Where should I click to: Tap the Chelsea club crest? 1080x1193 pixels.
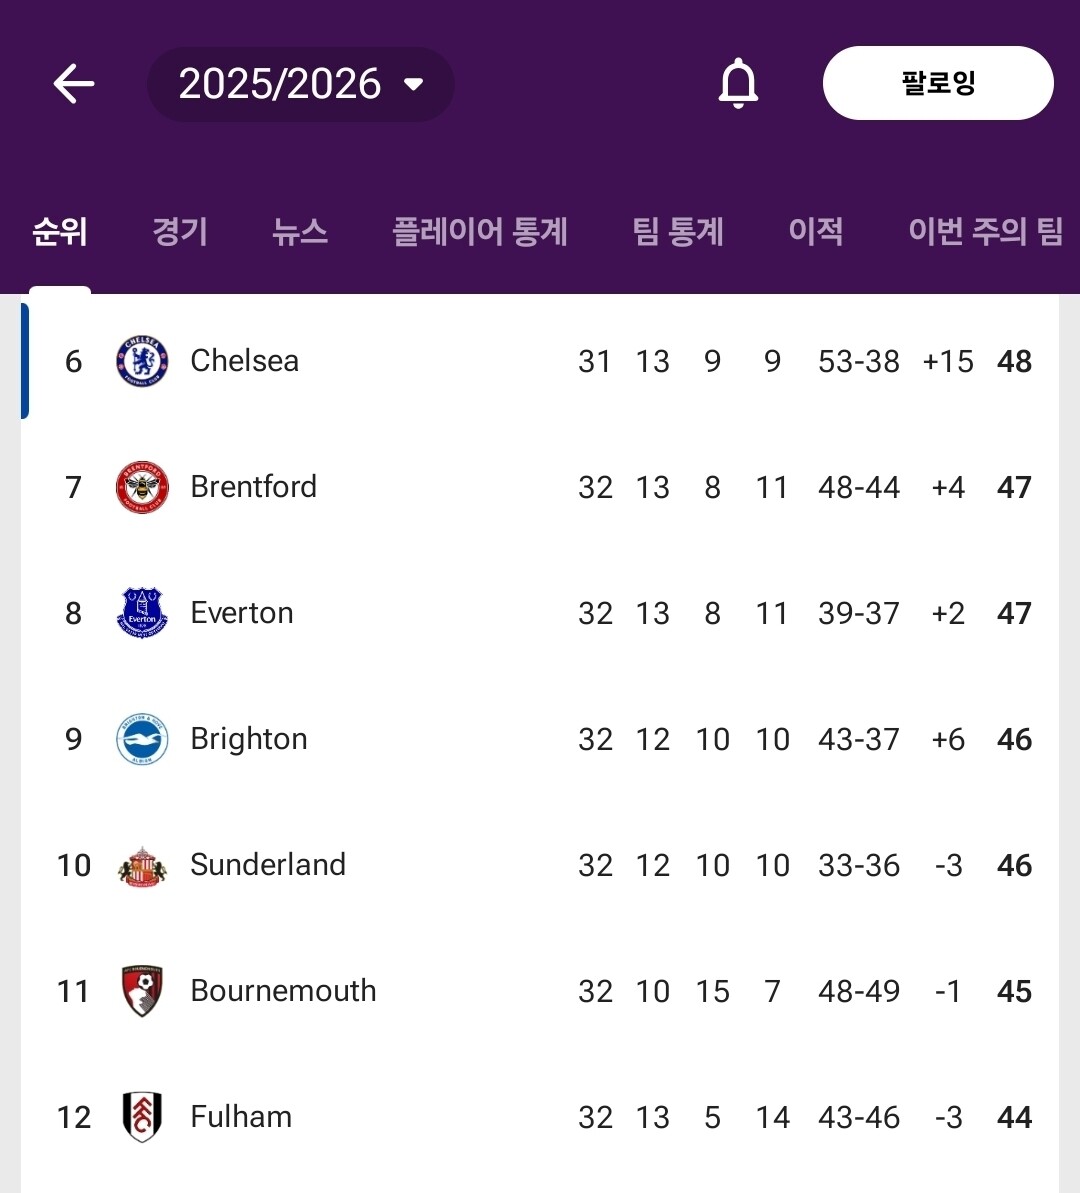(142, 361)
